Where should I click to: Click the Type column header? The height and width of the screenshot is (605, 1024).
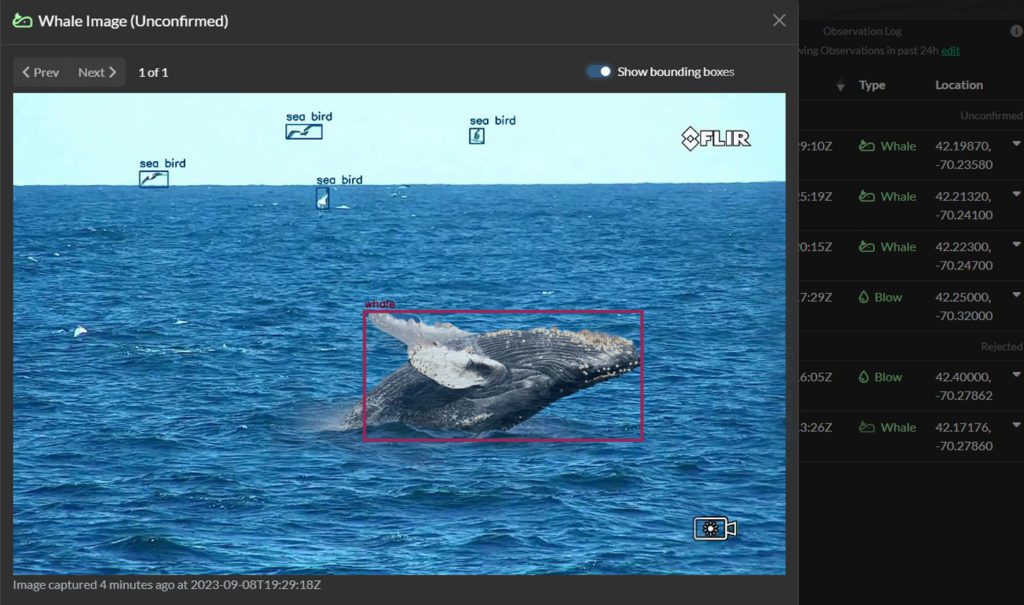point(872,85)
